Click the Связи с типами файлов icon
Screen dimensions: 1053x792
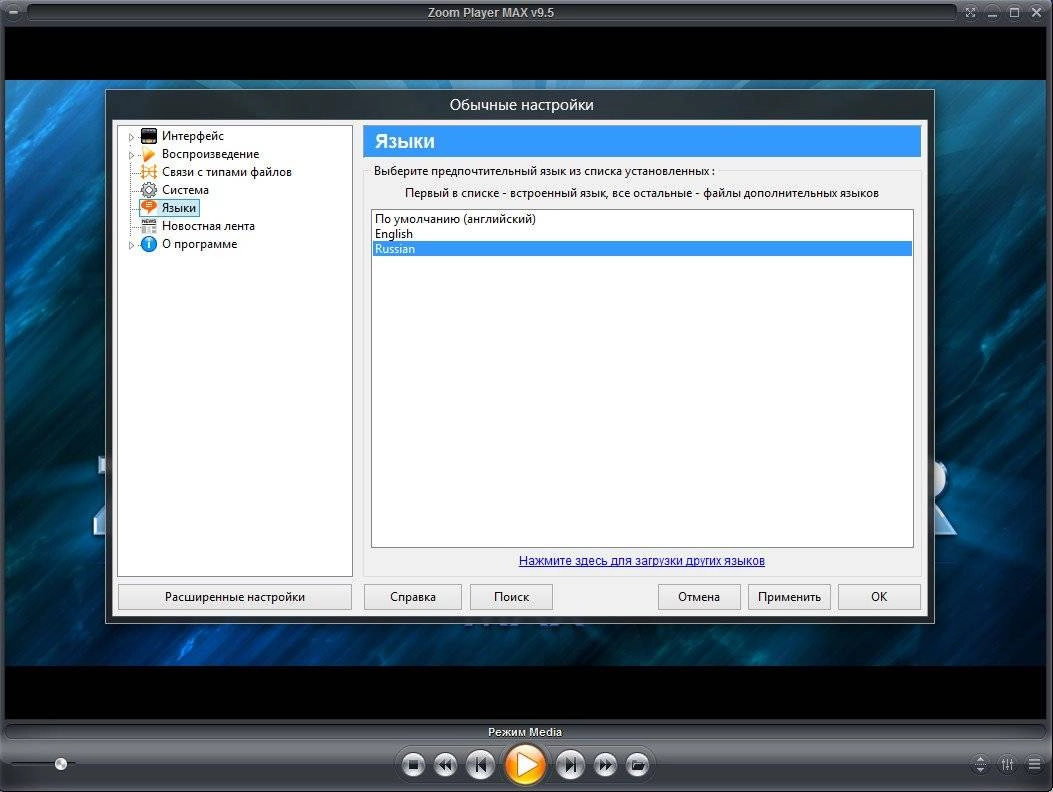point(148,172)
